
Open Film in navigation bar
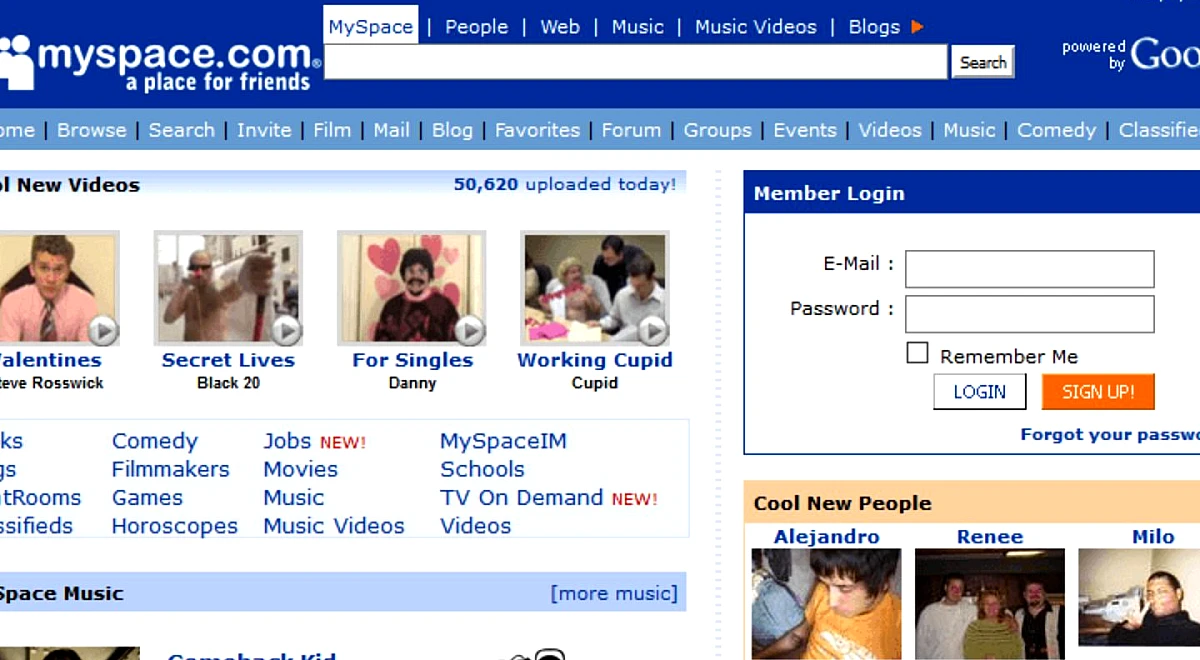click(x=332, y=130)
